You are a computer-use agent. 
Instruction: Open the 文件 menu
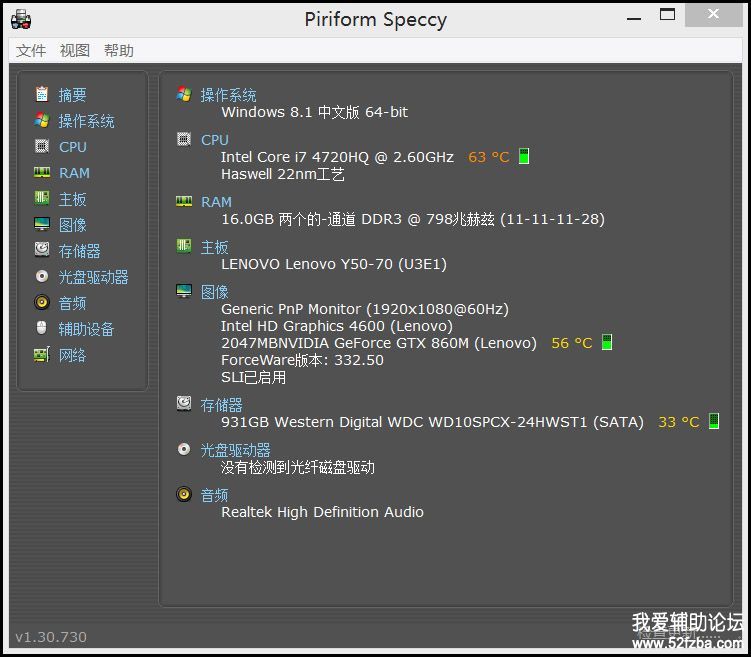click(x=31, y=50)
